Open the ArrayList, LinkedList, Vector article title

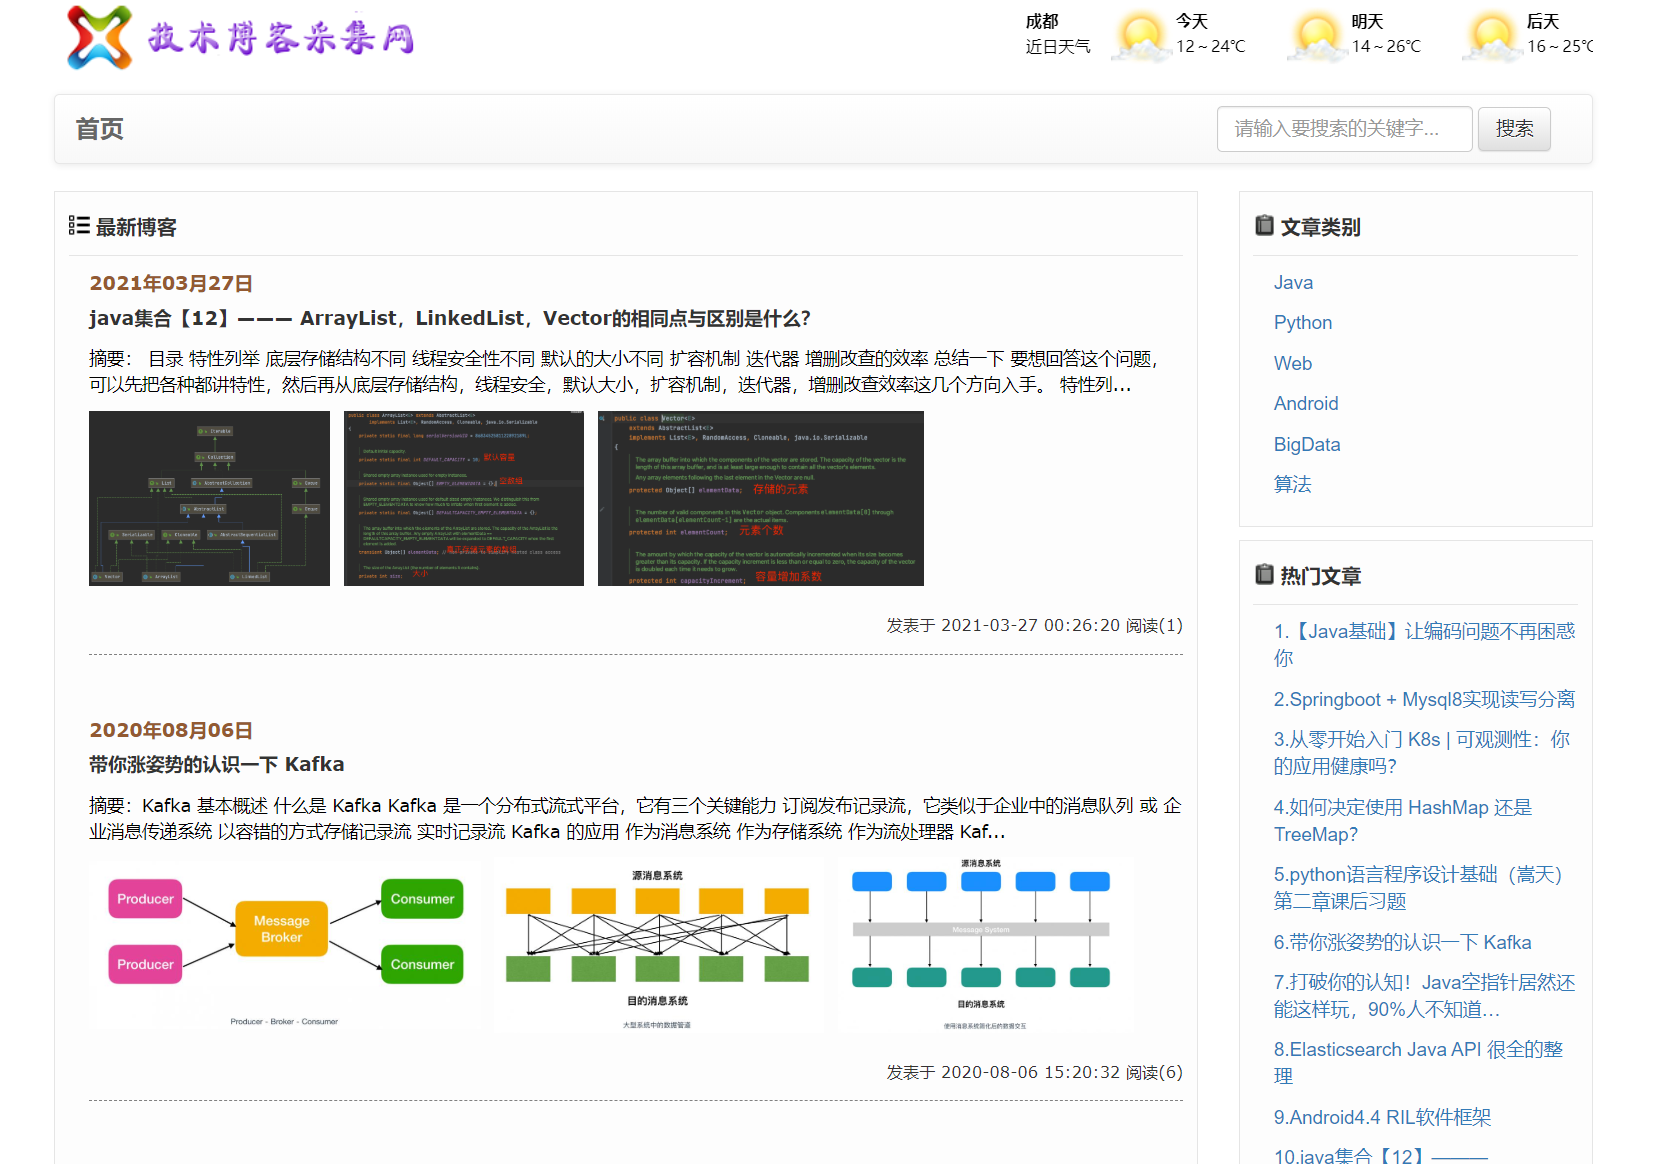point(450,318)
